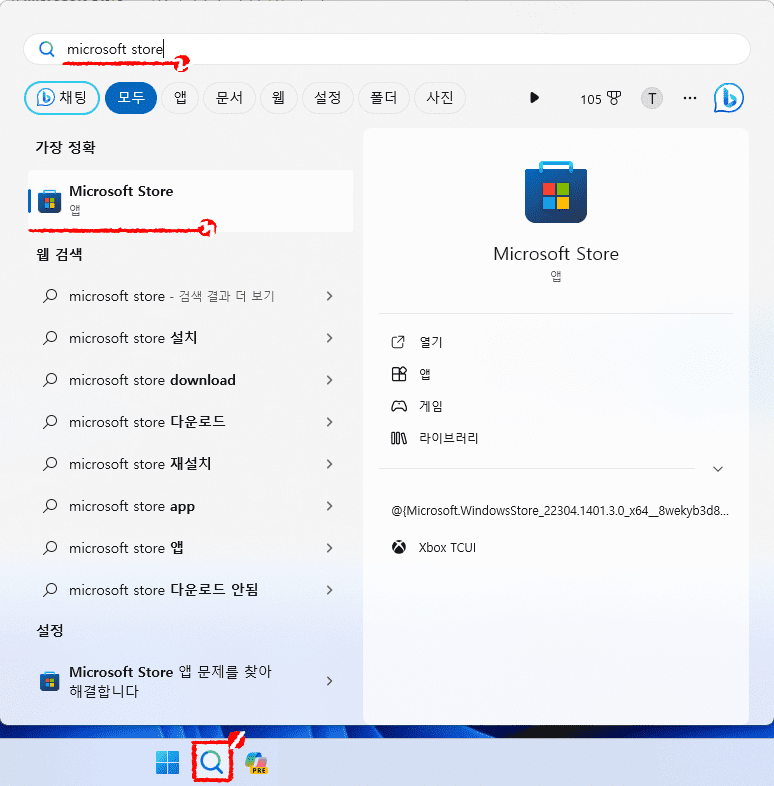Expand chevron for 'microsoft store 앱'
The width and height of the screenshot is (774, 786).
point(329,548)
